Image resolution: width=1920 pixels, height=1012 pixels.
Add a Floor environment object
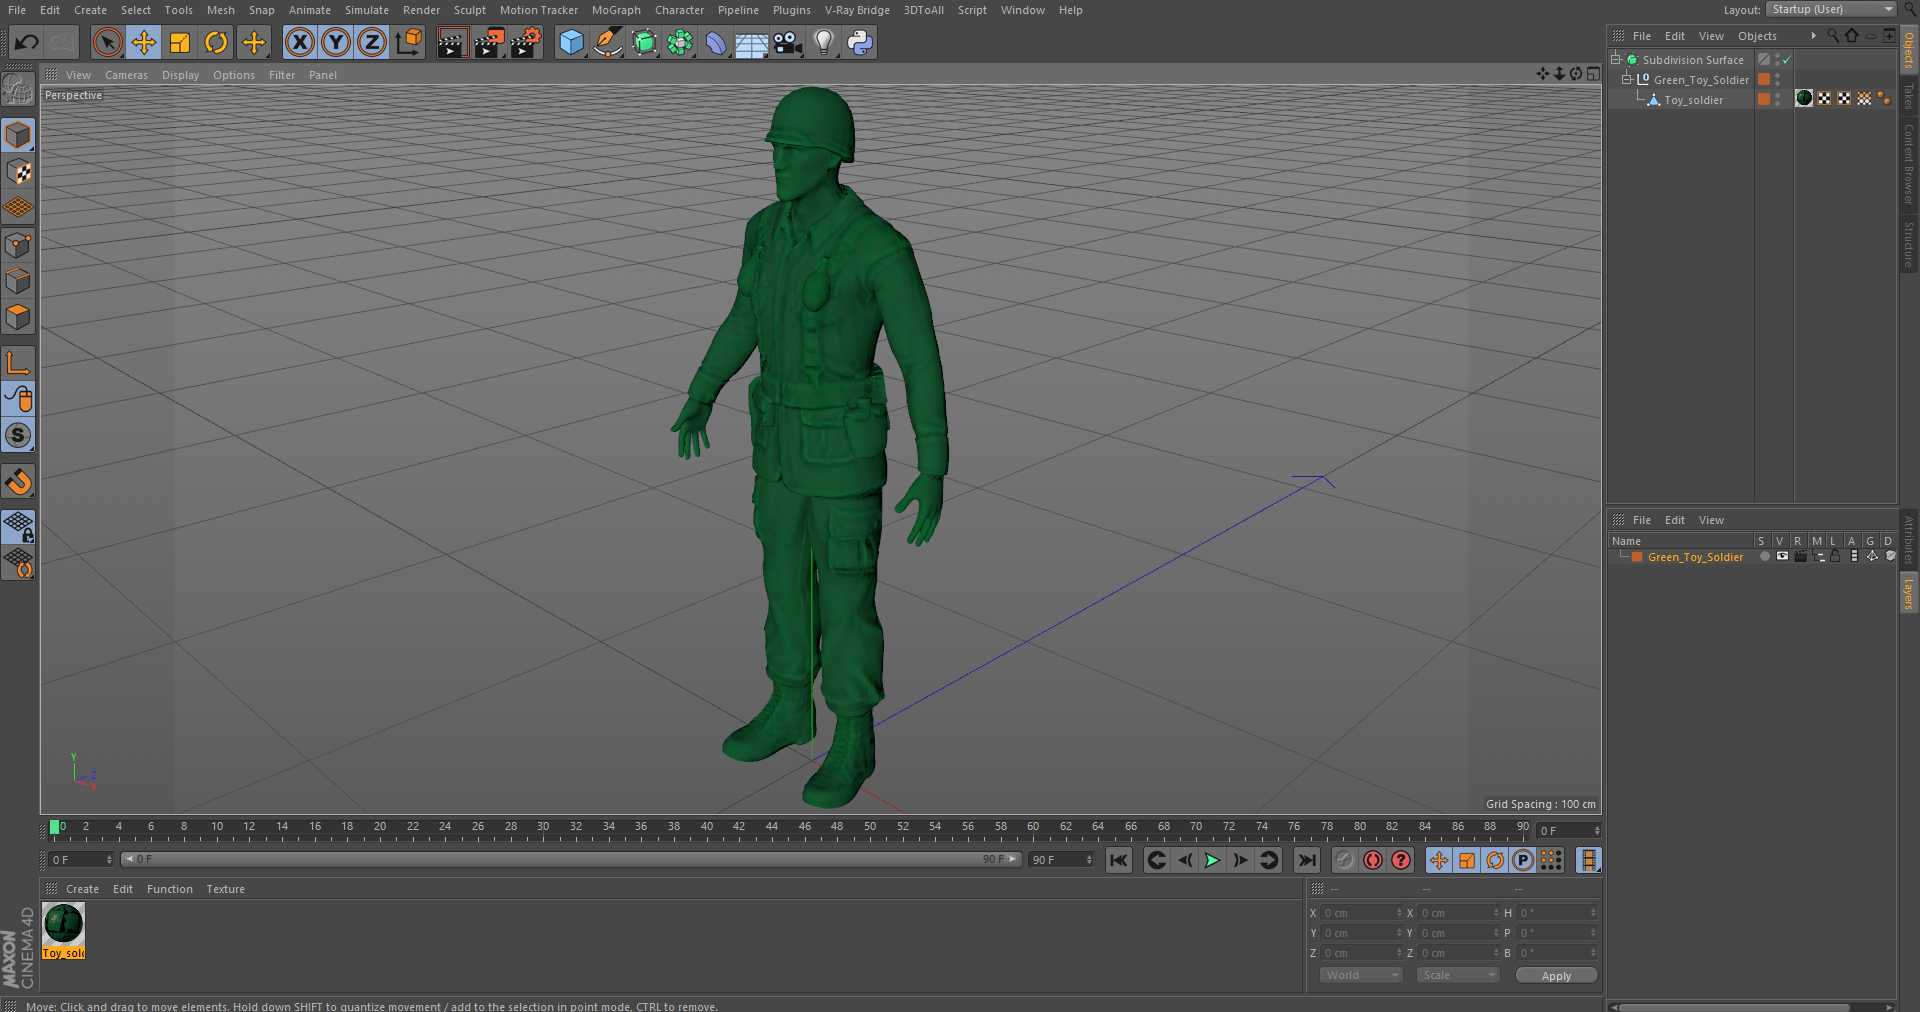point(752,42)
